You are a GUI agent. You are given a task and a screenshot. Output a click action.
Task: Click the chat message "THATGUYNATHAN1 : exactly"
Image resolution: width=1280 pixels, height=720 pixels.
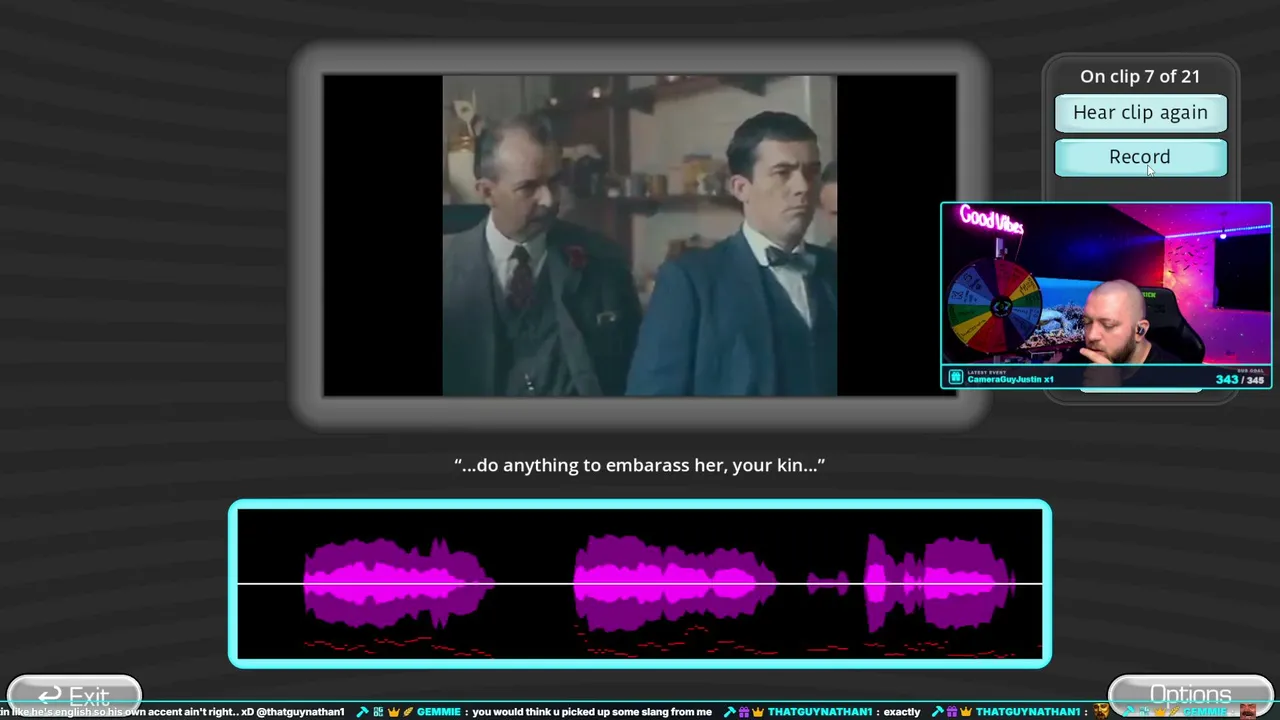coord(844,712)
